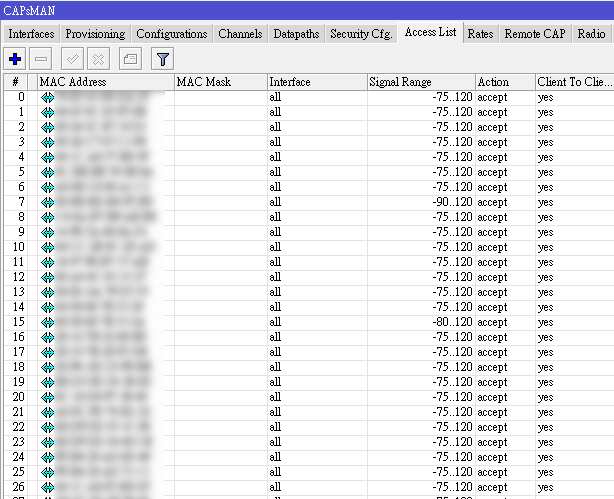This screenshot has width=614, height=499.
Task: Sort by MAC Address column header
Action: click(x=106, y=82)
